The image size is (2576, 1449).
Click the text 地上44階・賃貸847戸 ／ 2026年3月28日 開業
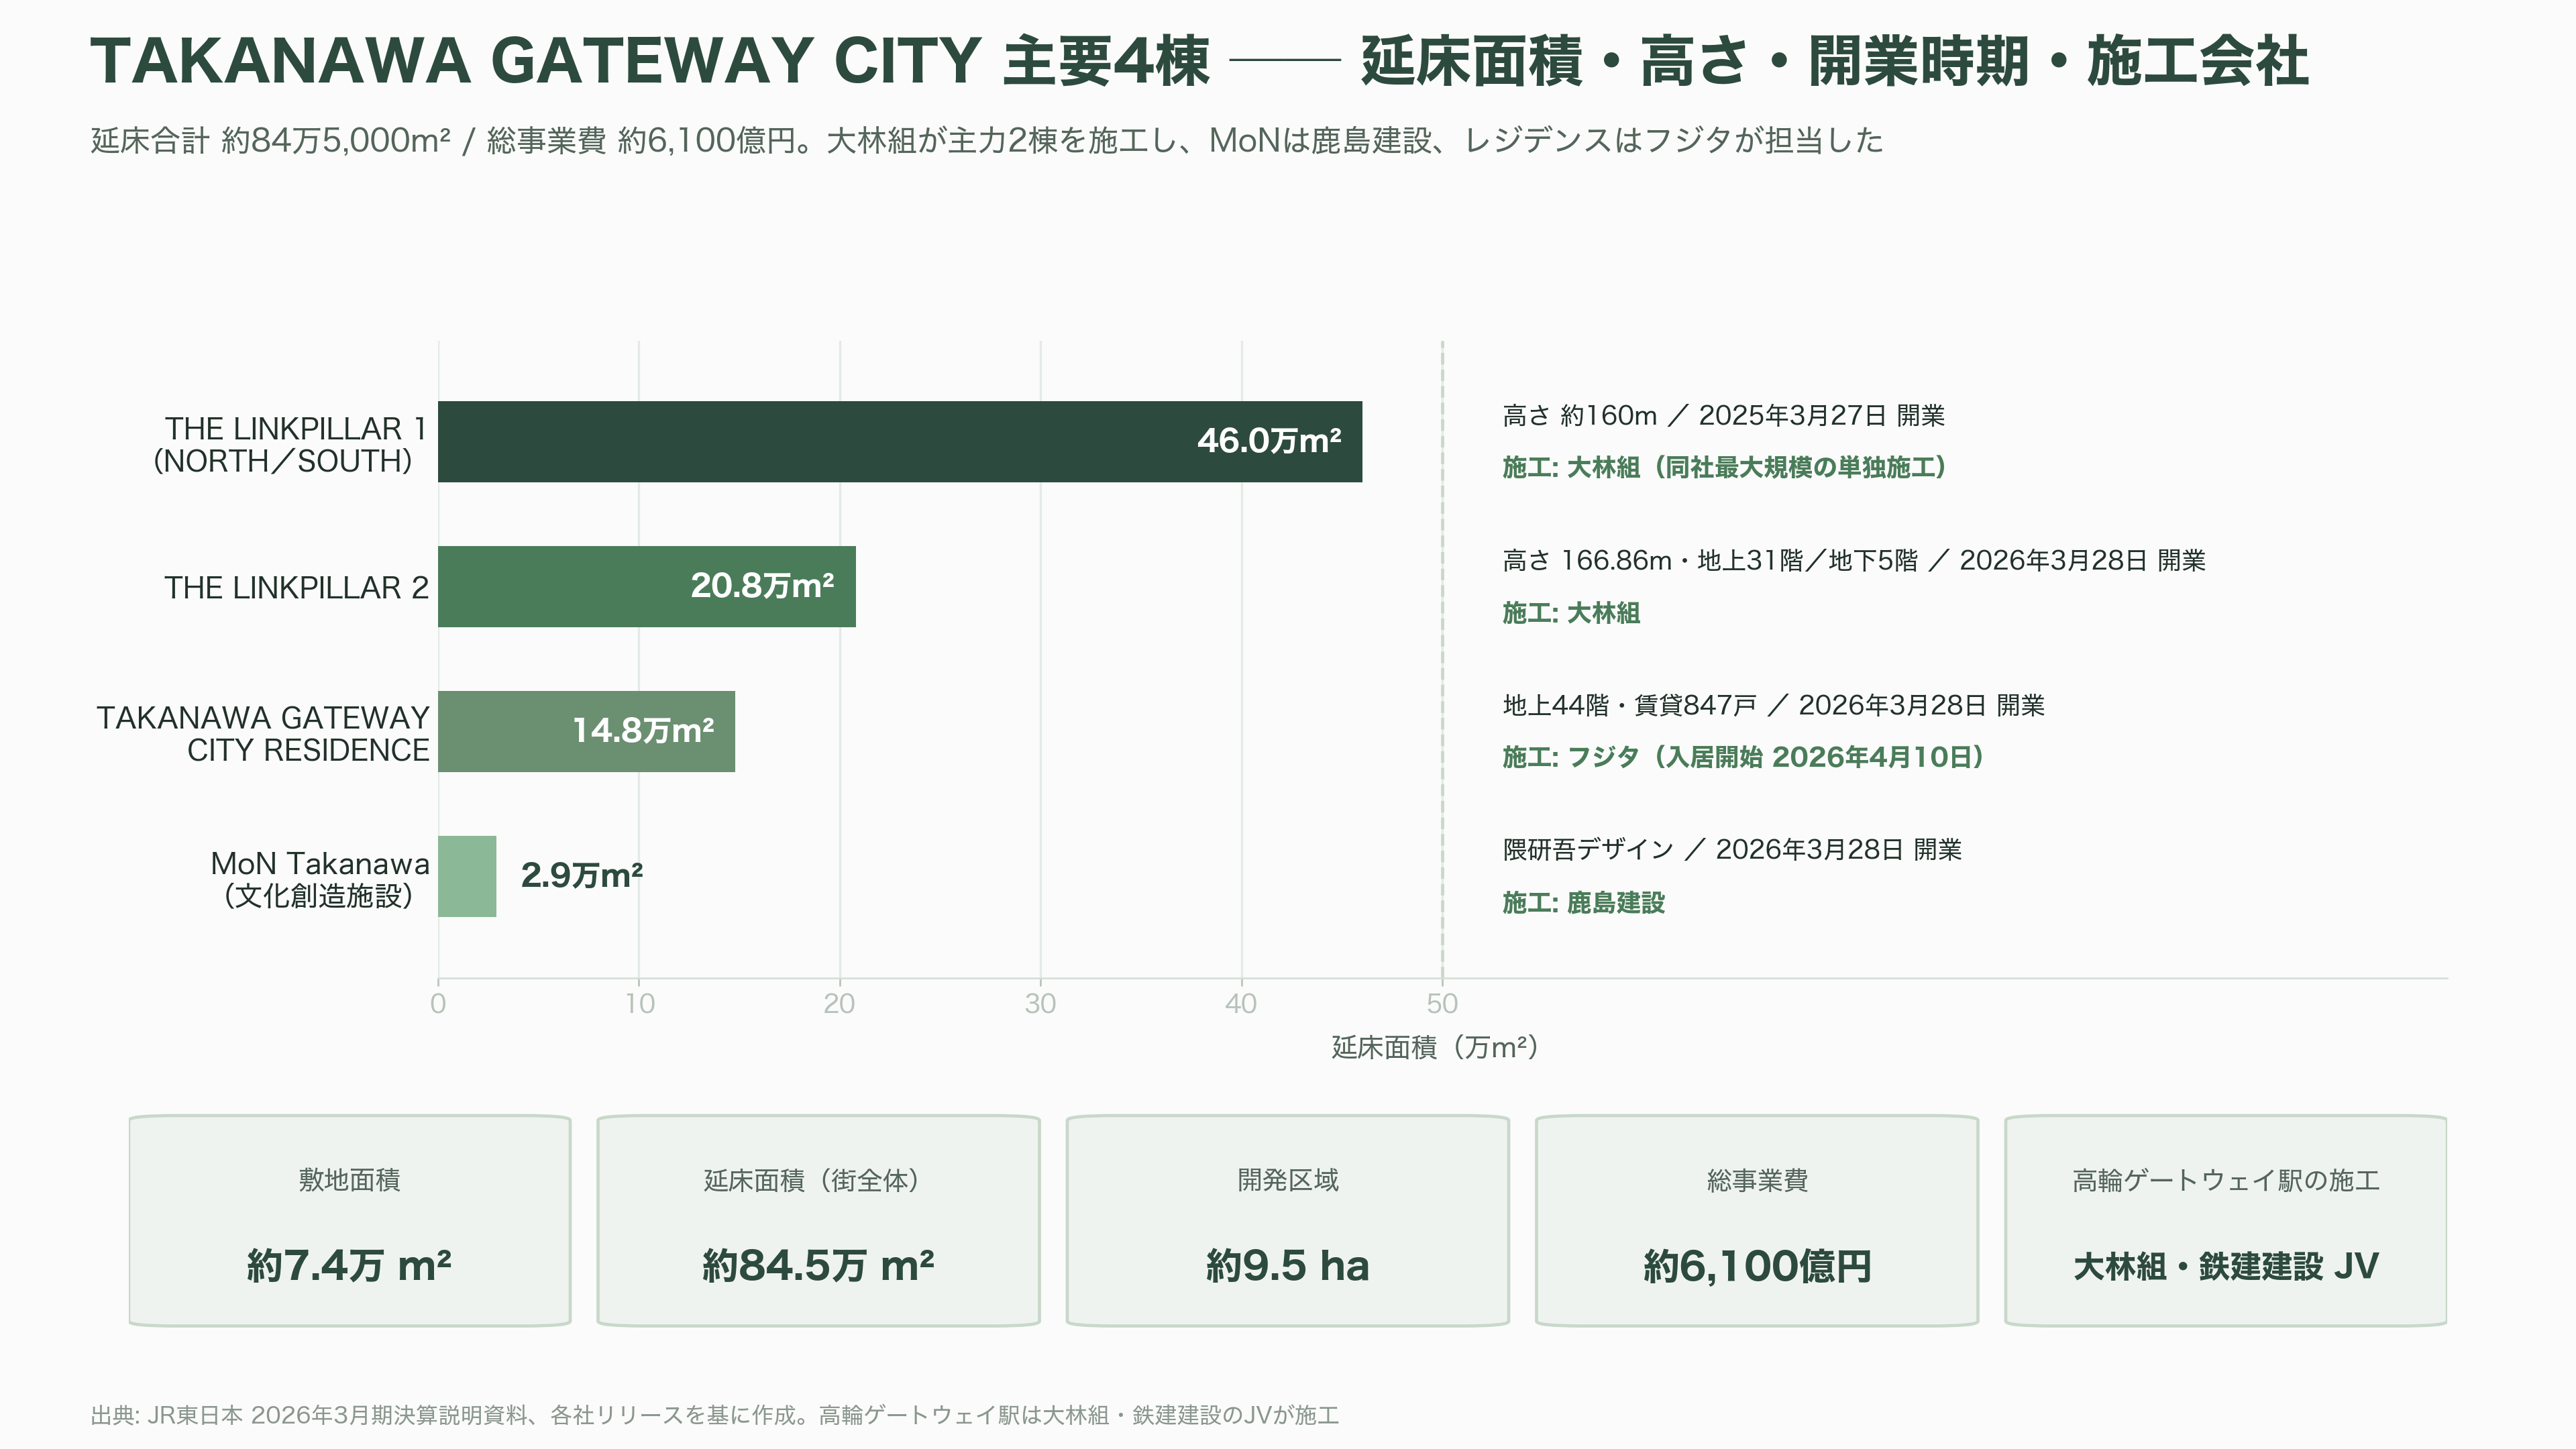pos(1774,705)
